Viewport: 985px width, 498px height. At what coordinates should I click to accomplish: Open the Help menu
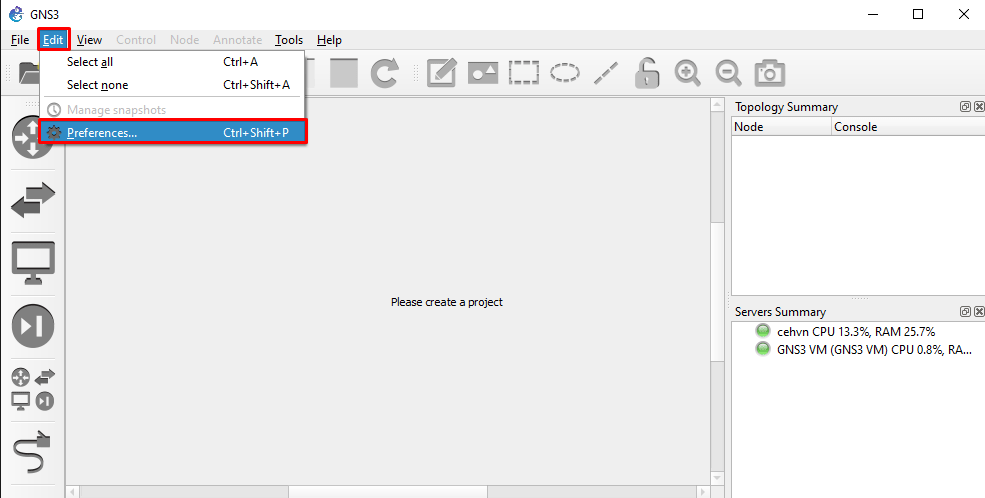click(329, 40)
